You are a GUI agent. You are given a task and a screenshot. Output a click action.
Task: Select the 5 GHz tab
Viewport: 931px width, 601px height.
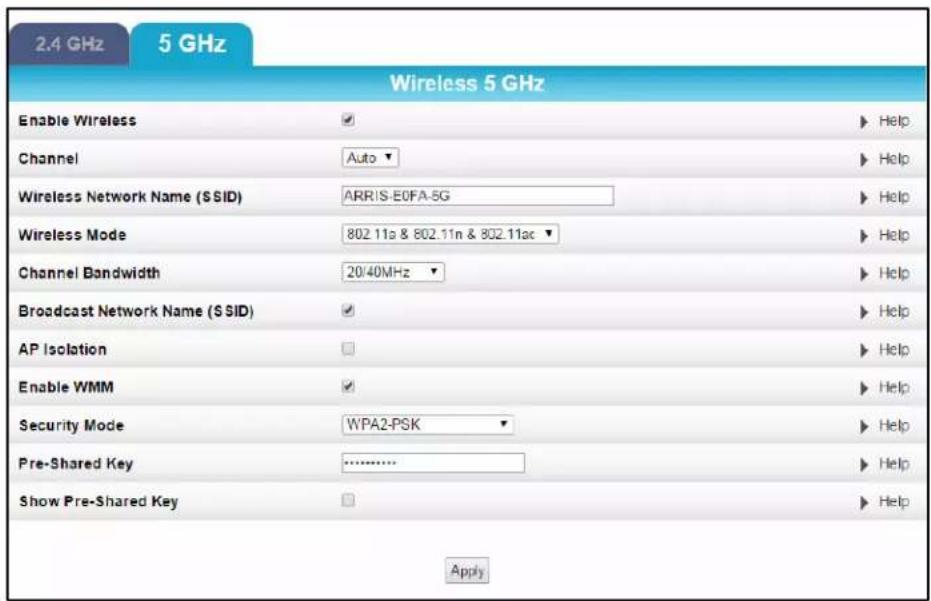[192, 44]
